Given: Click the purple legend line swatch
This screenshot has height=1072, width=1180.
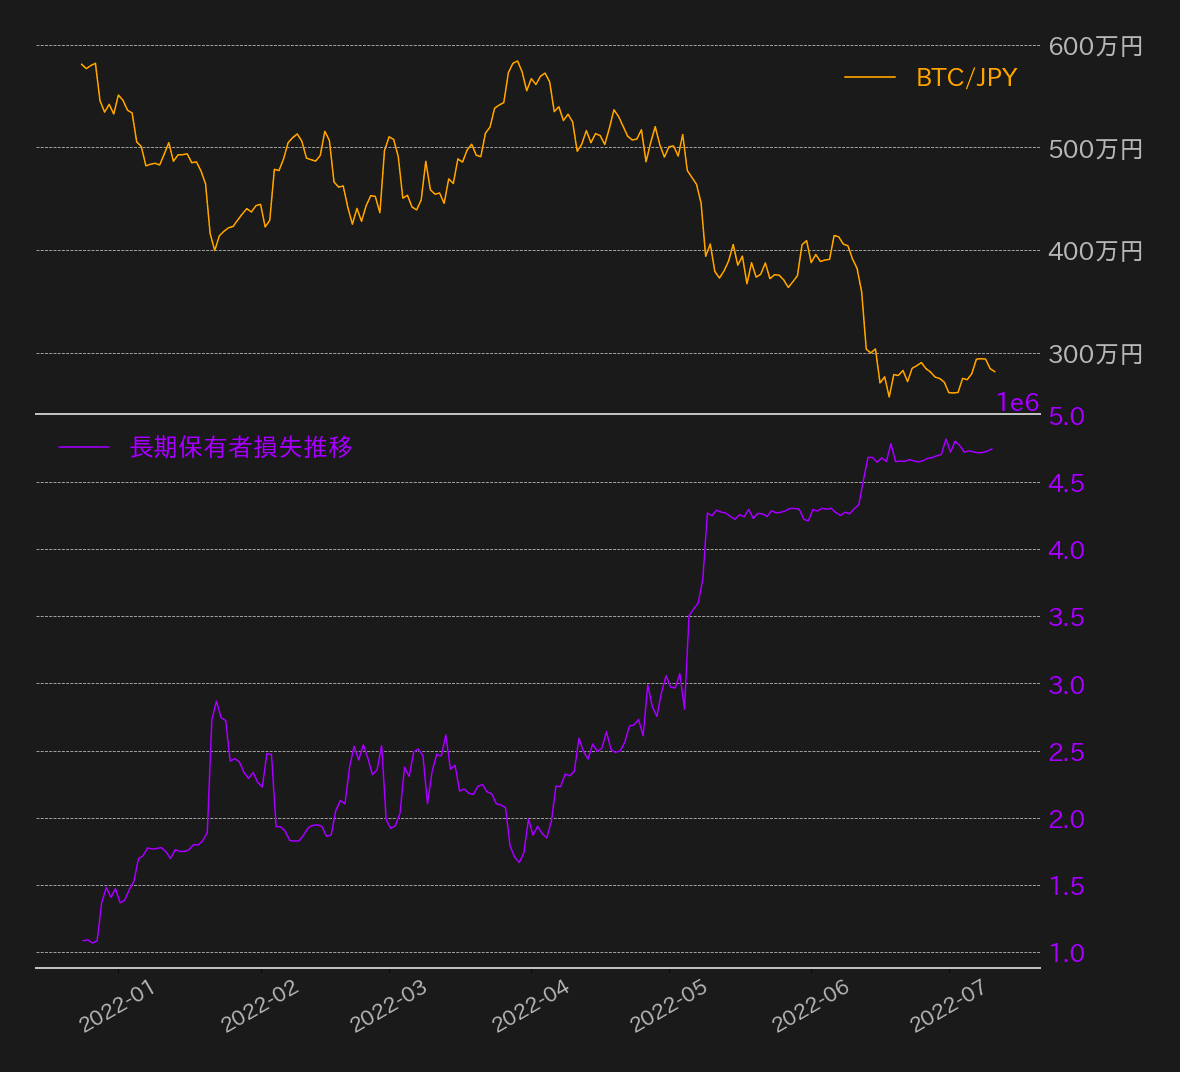Looking at the screenshot, I should [x=84, y=447].
